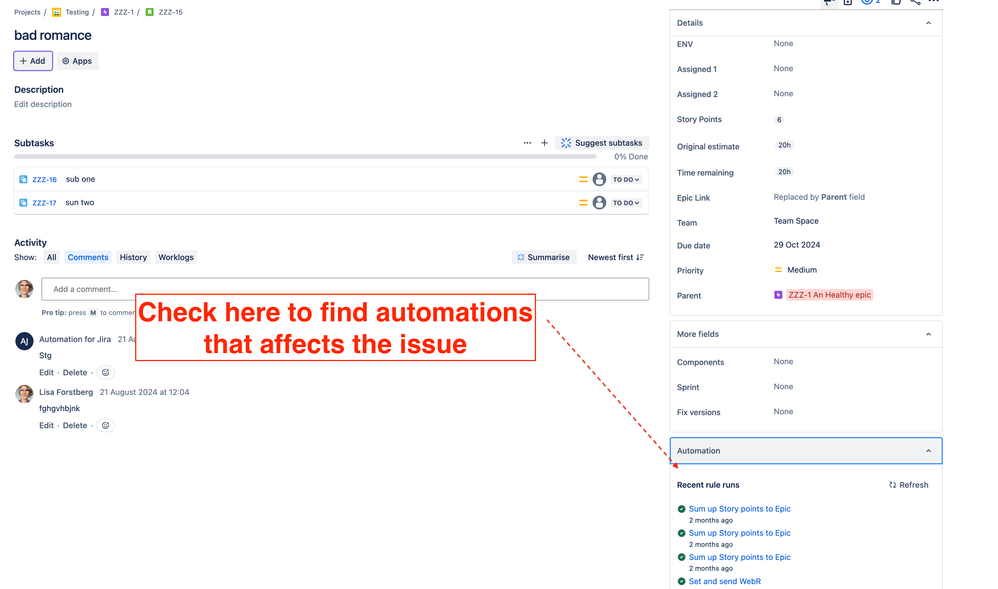The image size is (998, 589).
Task: Delete the Stg comment
Action: tap(75, 373)
